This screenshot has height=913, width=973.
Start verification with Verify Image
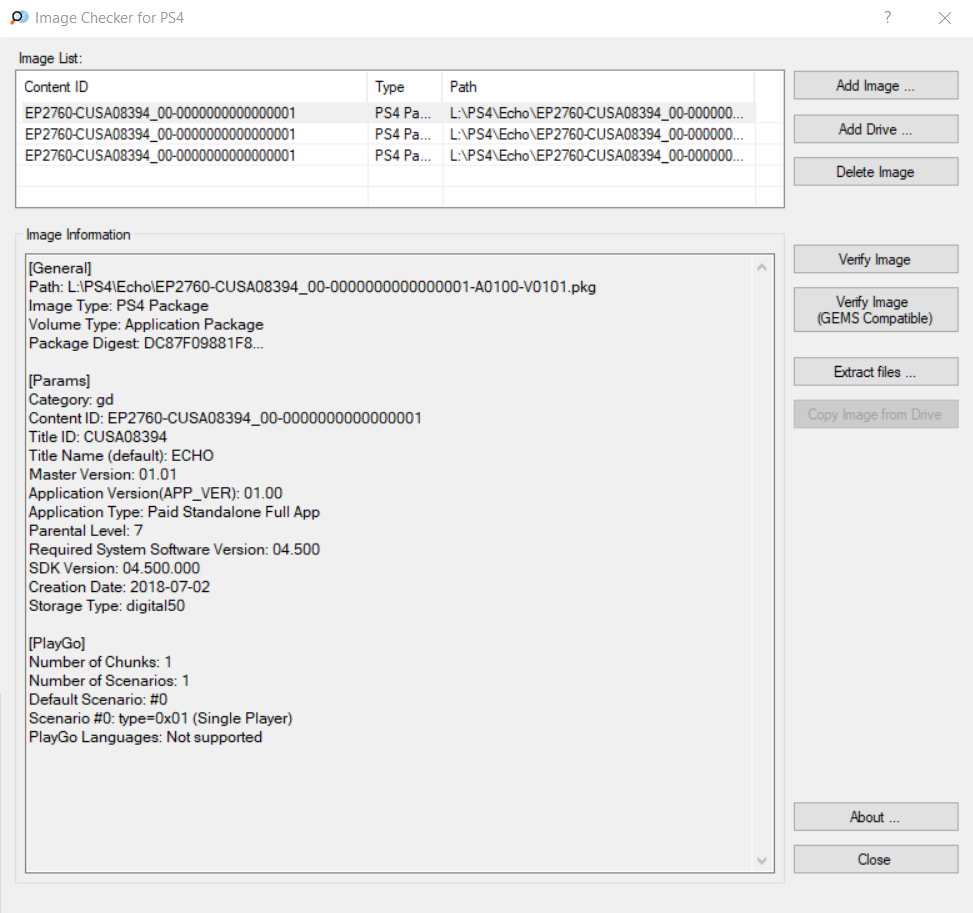876,259
